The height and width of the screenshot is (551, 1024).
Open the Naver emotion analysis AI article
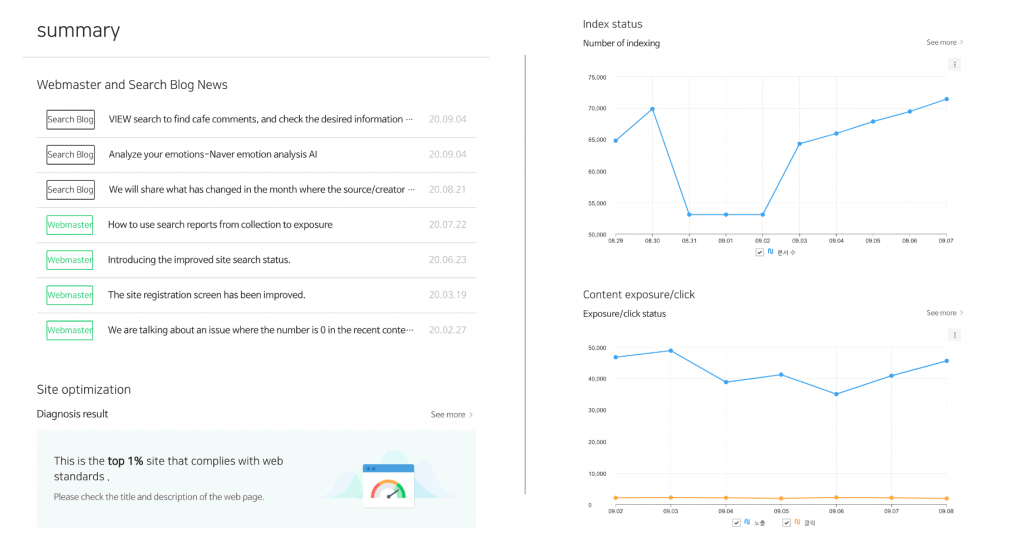coord(213,154)
